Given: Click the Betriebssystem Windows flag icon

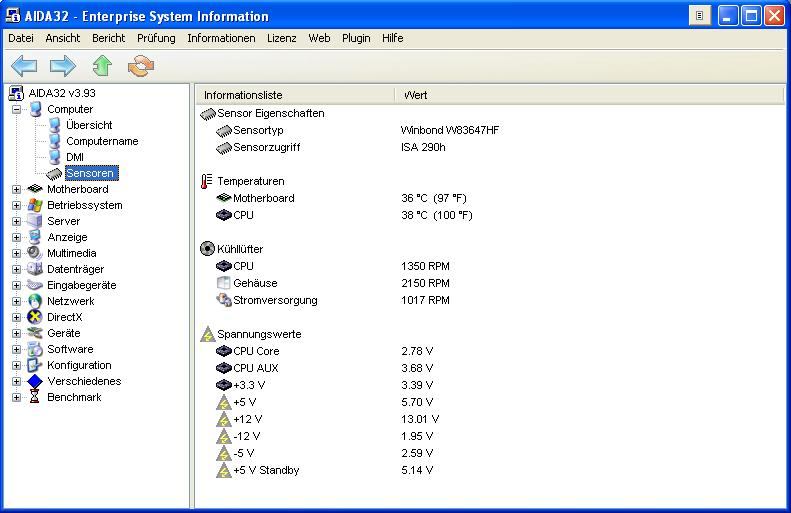Looking at the screenshot, I should click(x=35, y=205).
